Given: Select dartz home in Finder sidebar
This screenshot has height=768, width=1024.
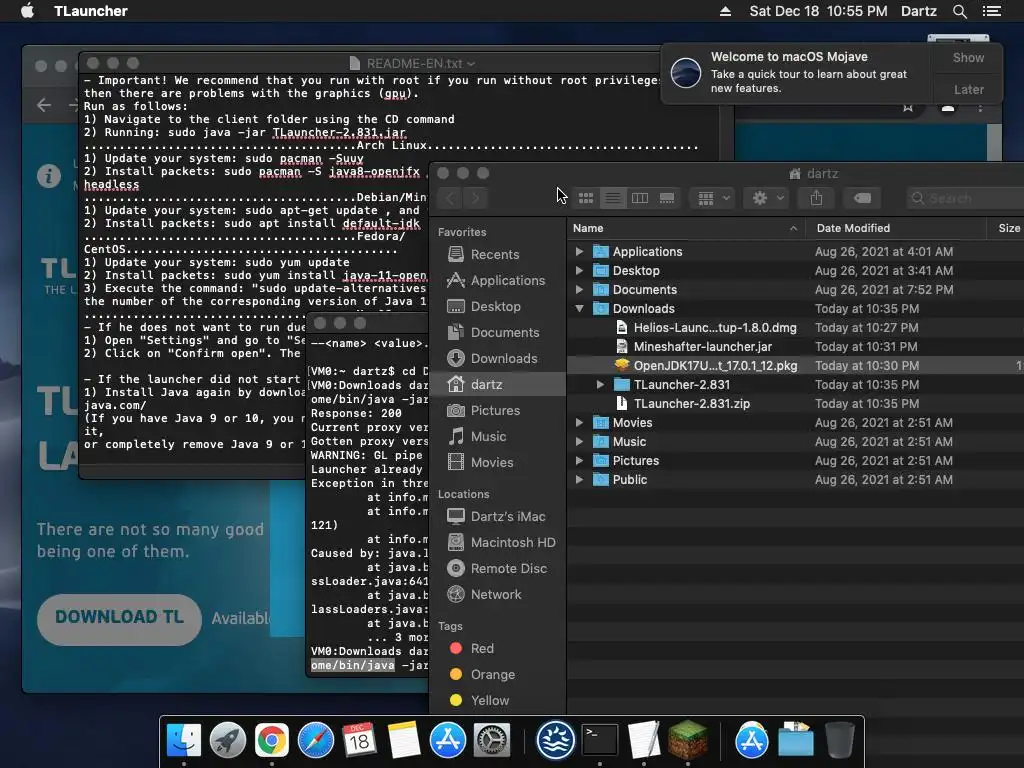Looking at the screenshot, I should 498,384.
